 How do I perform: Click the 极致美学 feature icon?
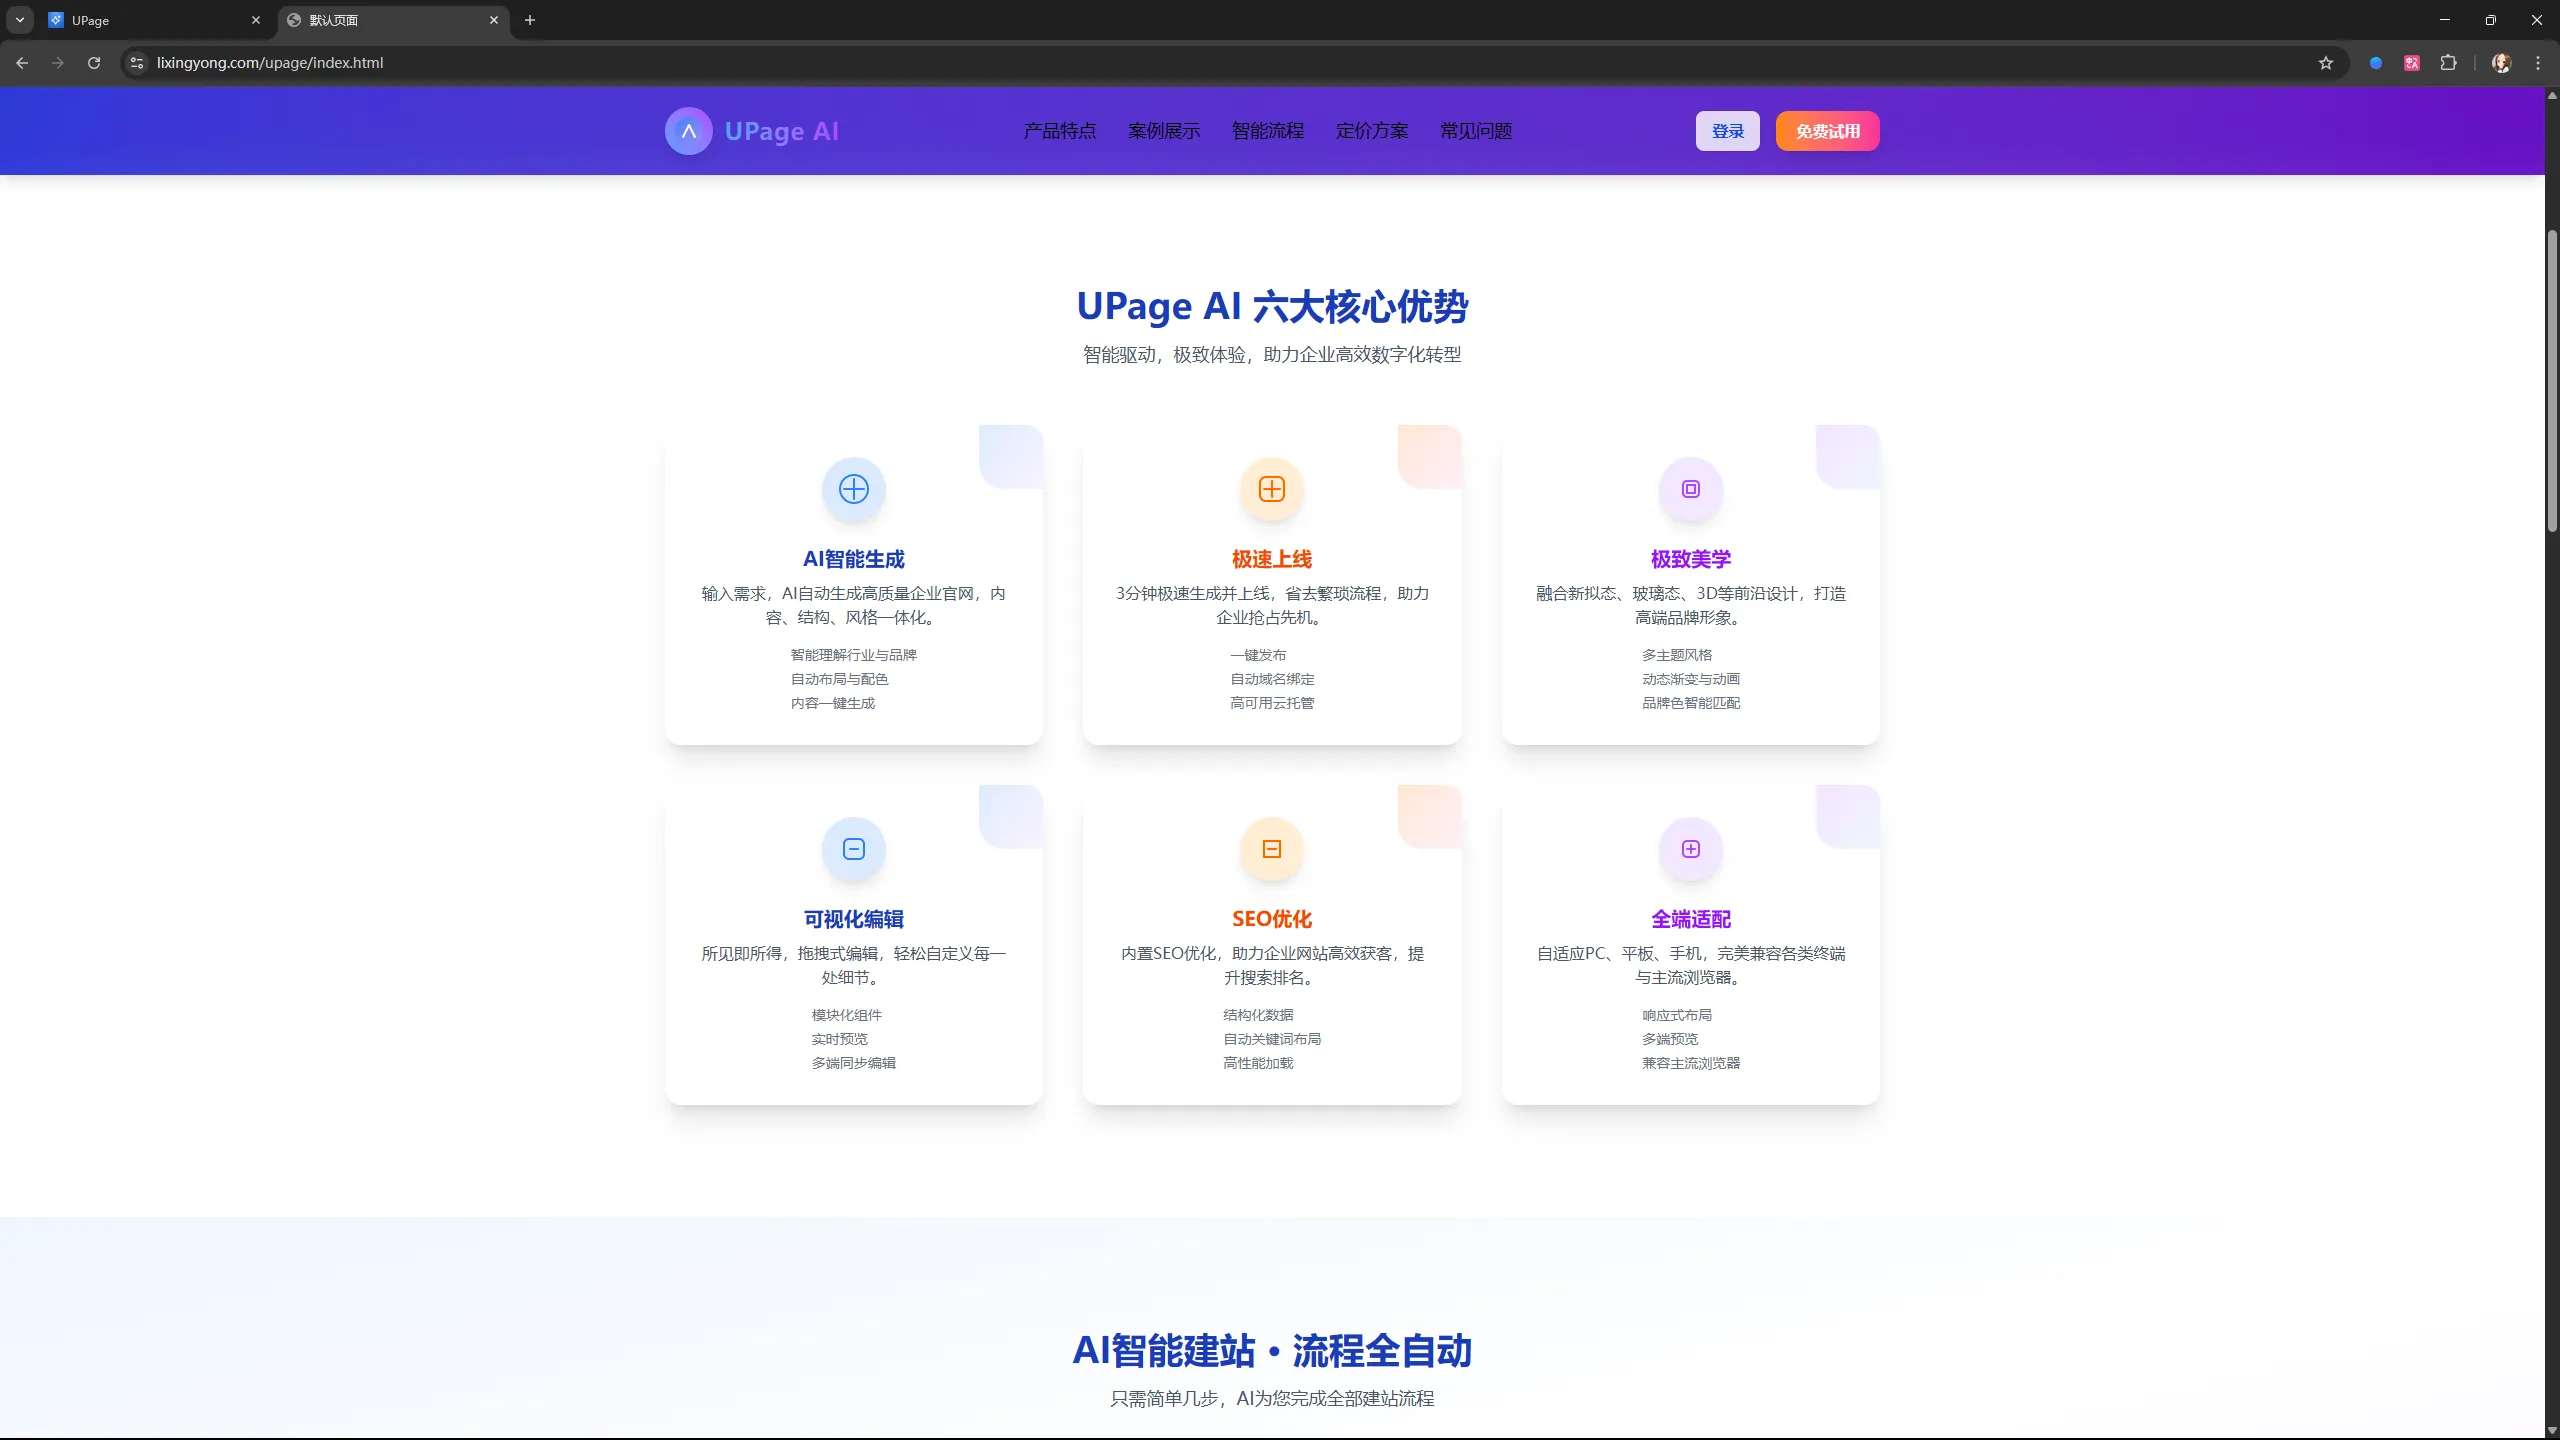pyautogui.click(x=1690, y=489)
